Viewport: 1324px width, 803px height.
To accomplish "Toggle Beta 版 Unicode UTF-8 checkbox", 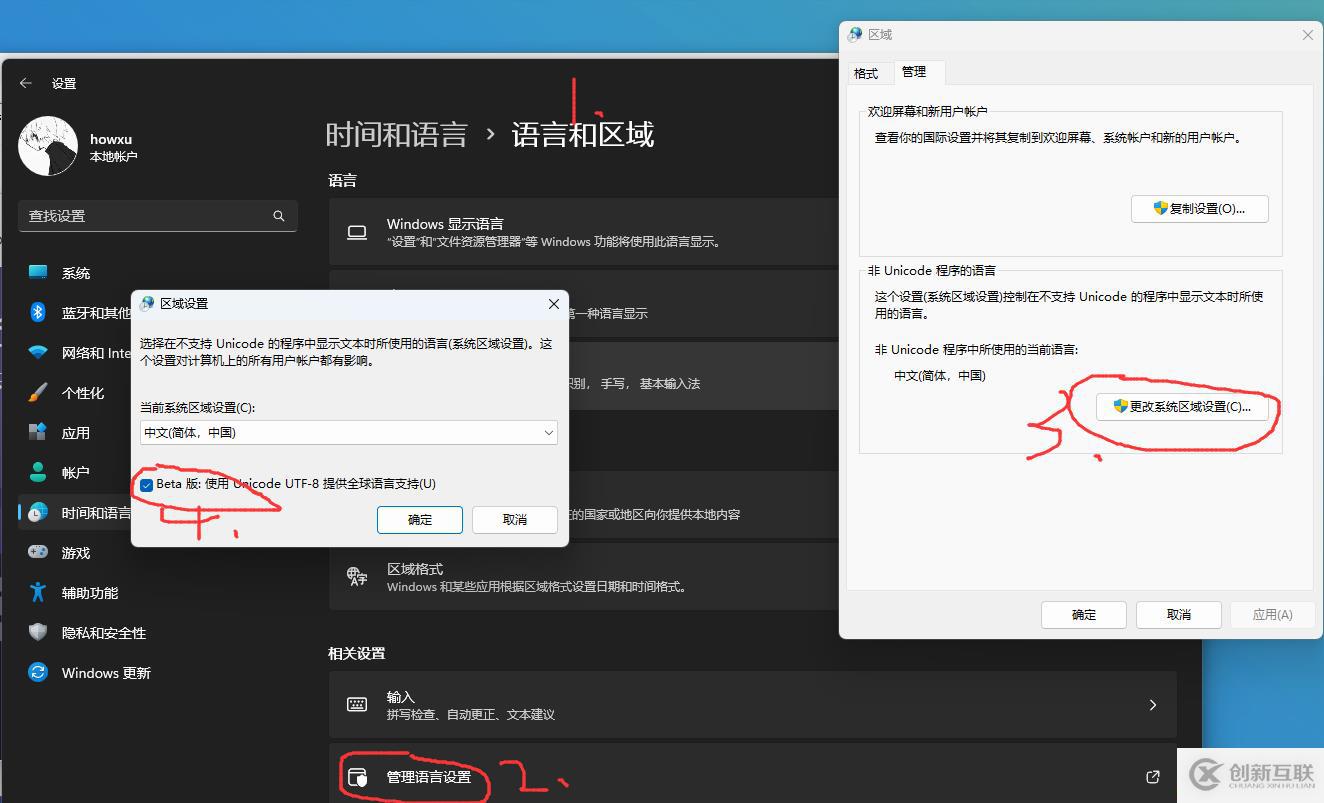I will coord(147,484).
